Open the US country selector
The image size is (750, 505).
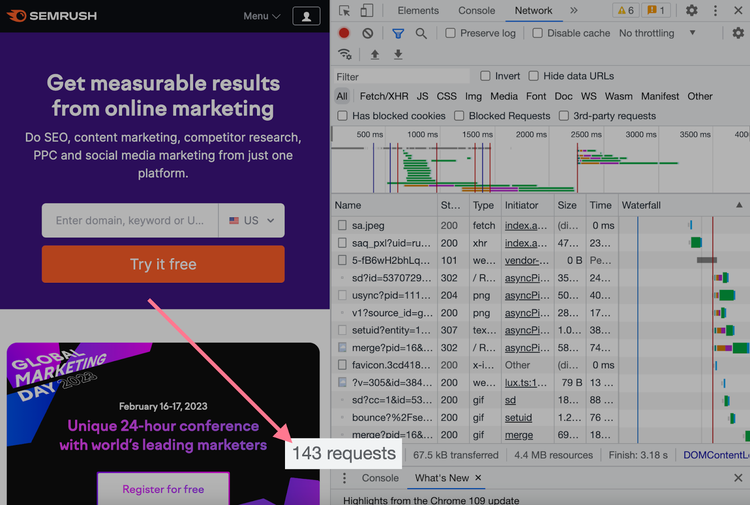tap(252, 220)
